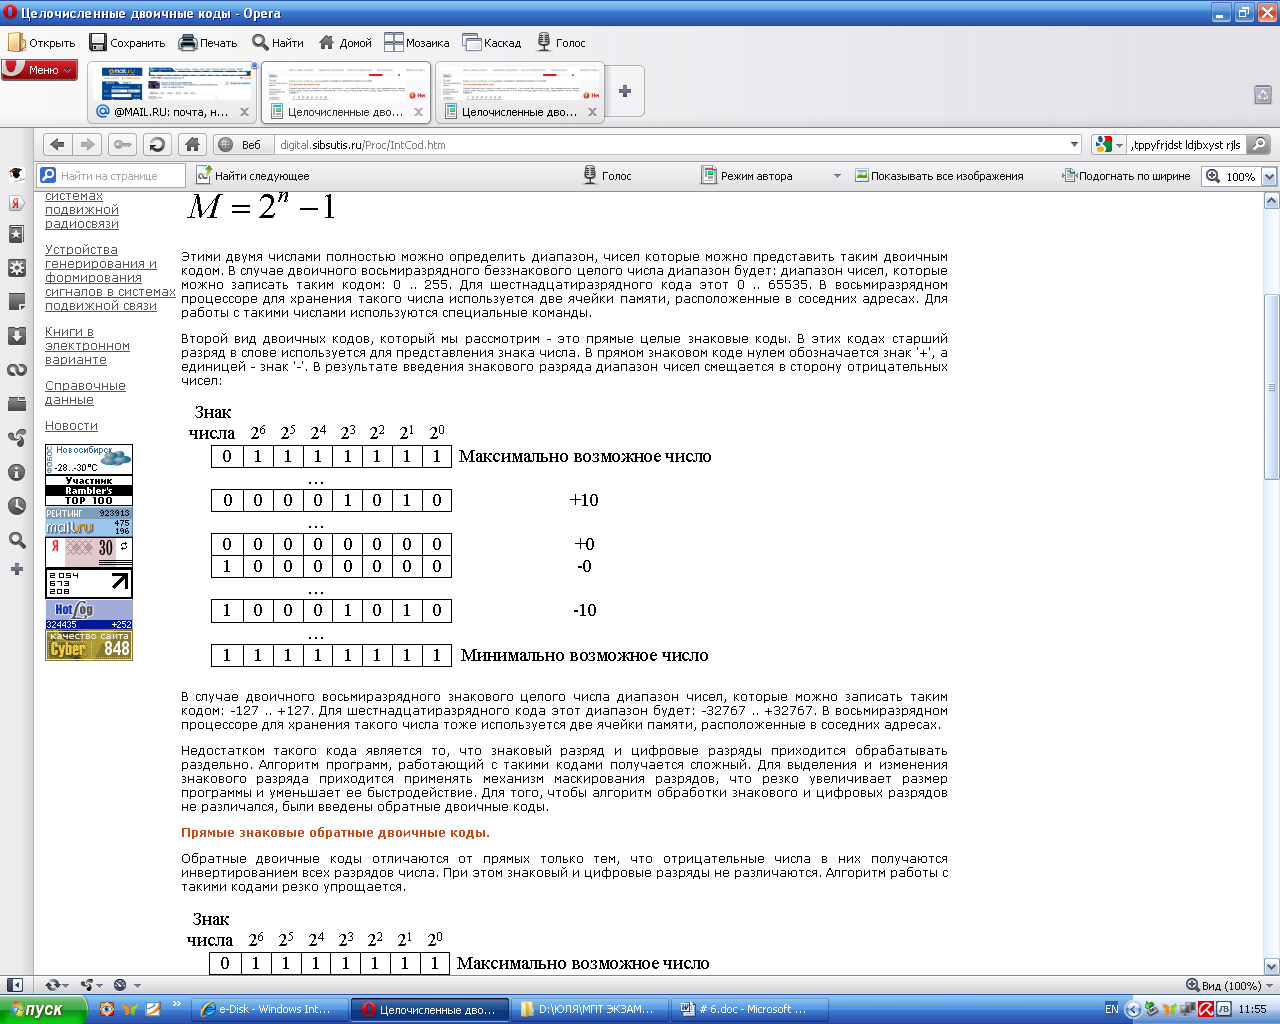This screenshot has height=1024, width=1280.
Task: Open the downloads sidebar panel
Action: [16, 335]
